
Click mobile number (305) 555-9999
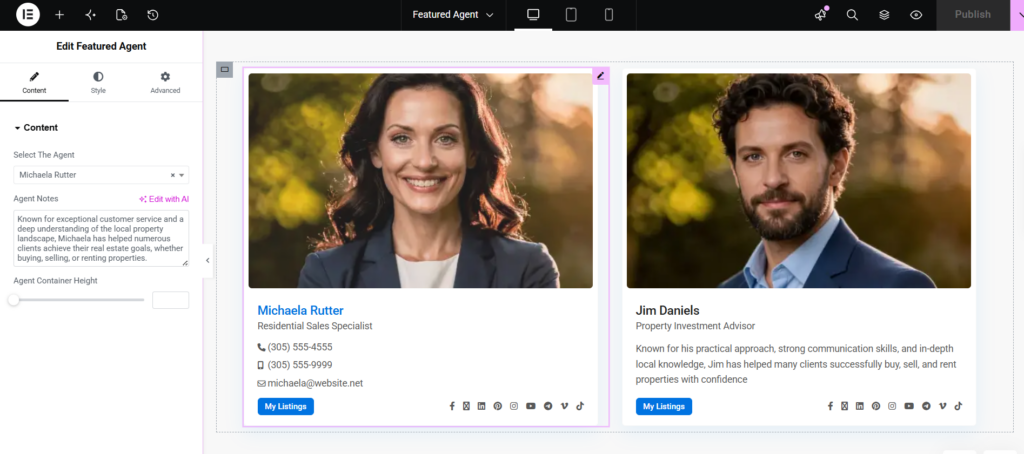[x=300, y=365]
